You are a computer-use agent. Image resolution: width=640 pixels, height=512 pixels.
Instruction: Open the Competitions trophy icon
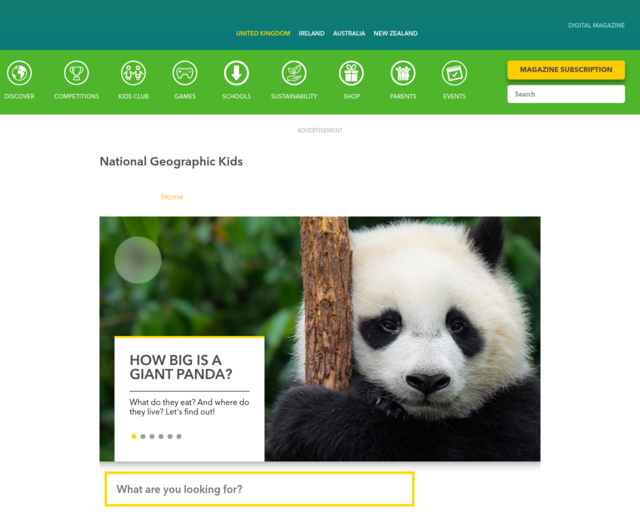(x=76, y=73)
